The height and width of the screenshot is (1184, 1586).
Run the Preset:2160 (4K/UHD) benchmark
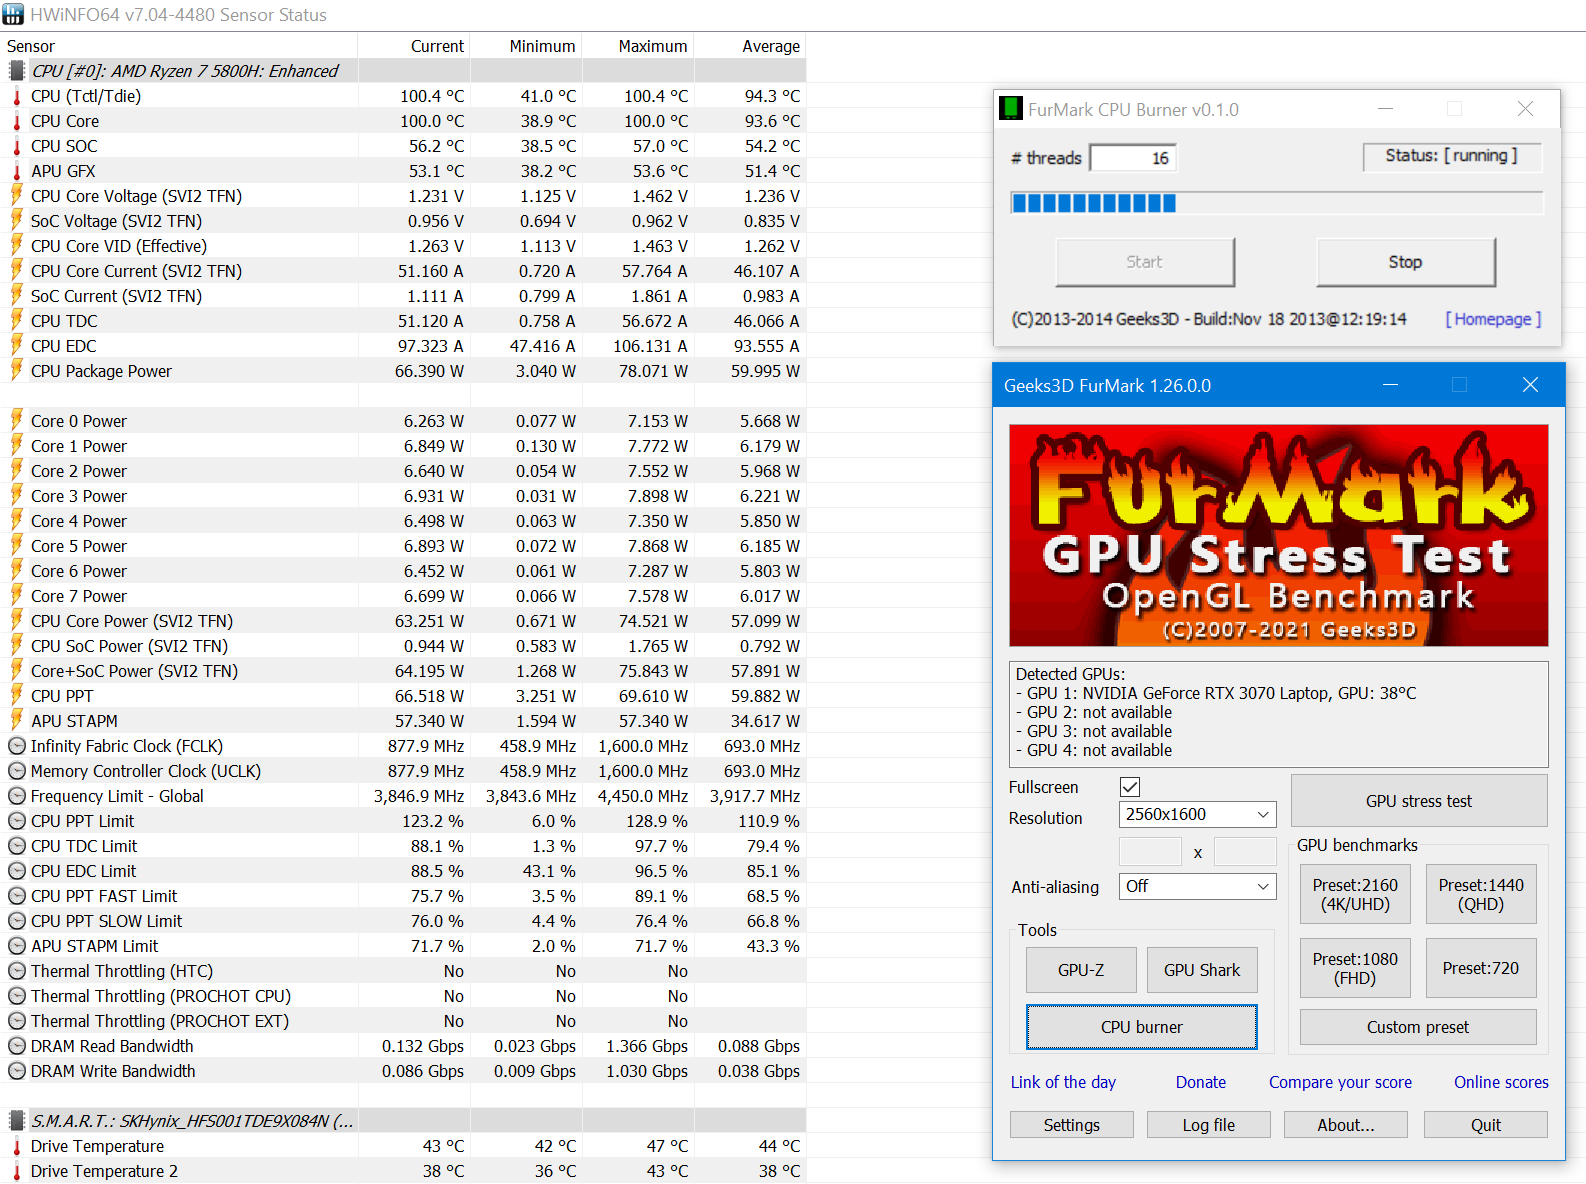(1355, 894)
